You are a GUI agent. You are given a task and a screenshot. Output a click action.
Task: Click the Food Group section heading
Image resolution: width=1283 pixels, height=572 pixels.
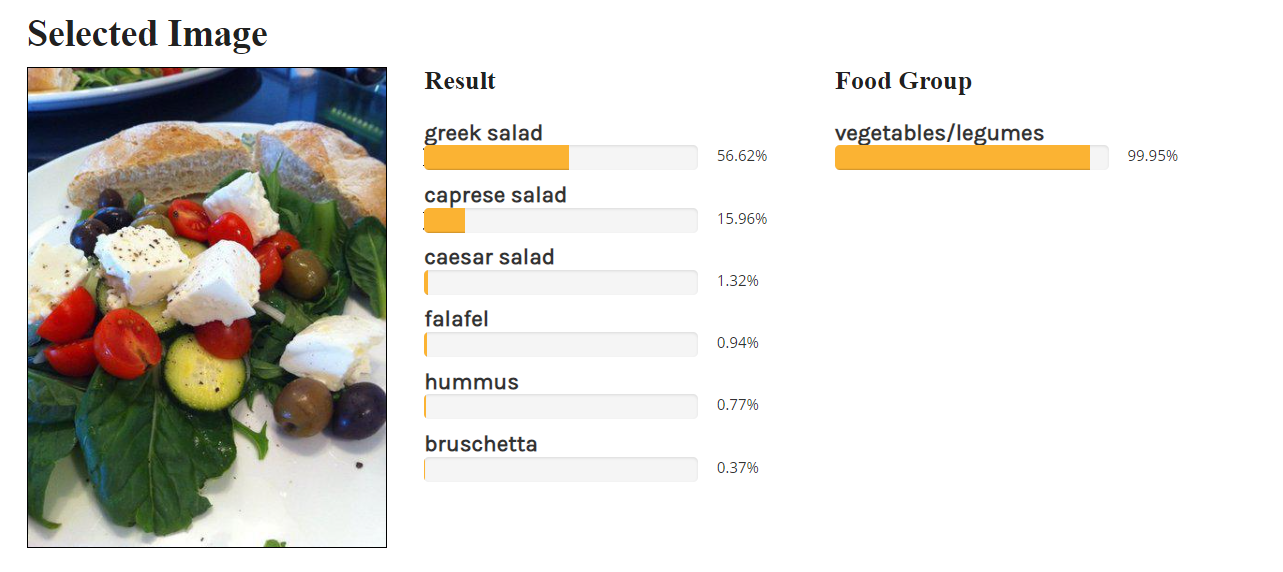(903, 81)
